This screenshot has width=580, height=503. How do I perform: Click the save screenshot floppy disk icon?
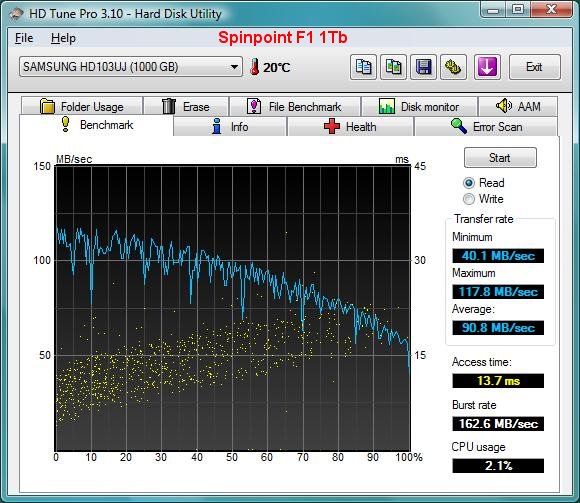pyautogui.click(x=424, y=67)
